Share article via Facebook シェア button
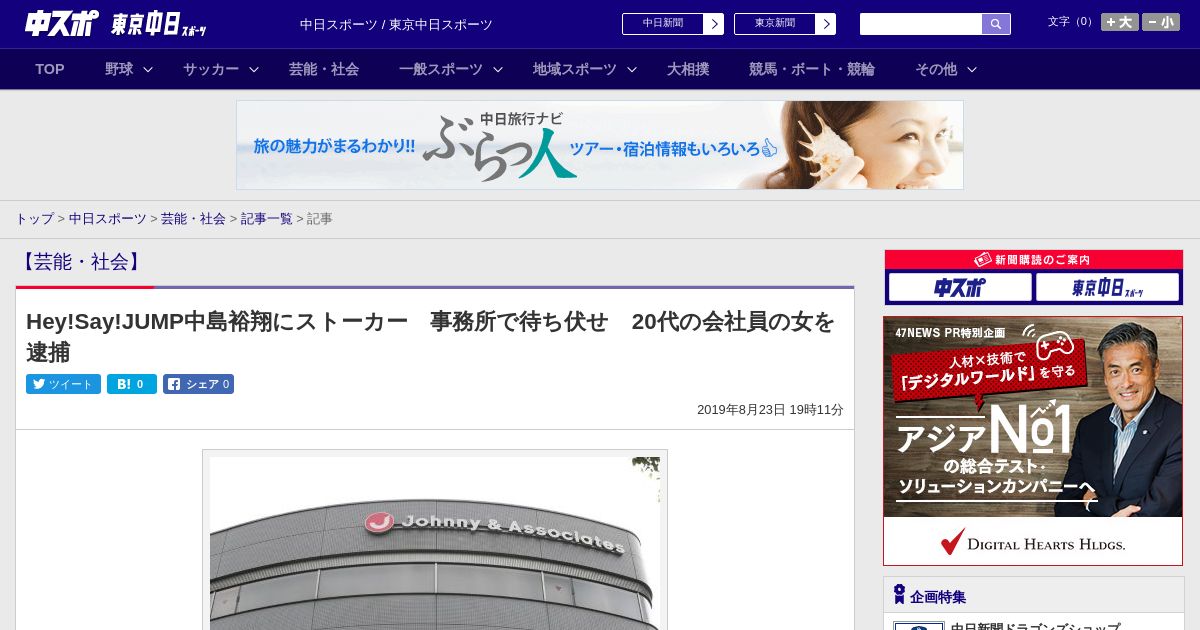The image size is (1200, 630). pos(198,384)
